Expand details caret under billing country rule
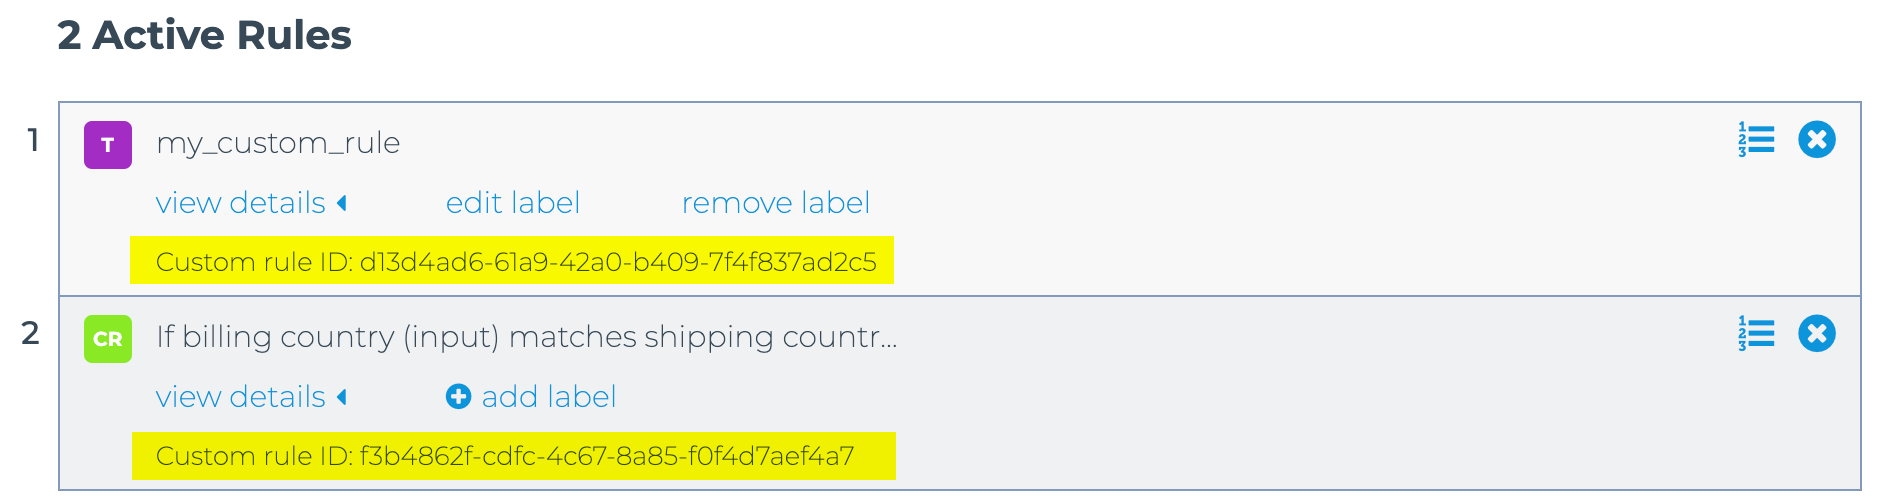Image resolution: width=1878 pixels, height=504 pixels. pos(342,397)
